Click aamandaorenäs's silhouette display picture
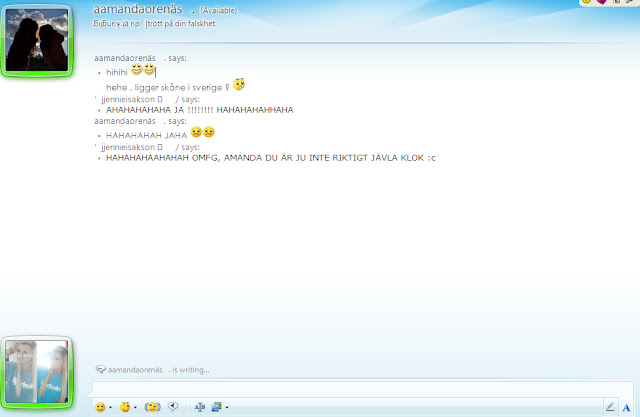The height and width of the screenshot is (417, 640). (37, 40)
